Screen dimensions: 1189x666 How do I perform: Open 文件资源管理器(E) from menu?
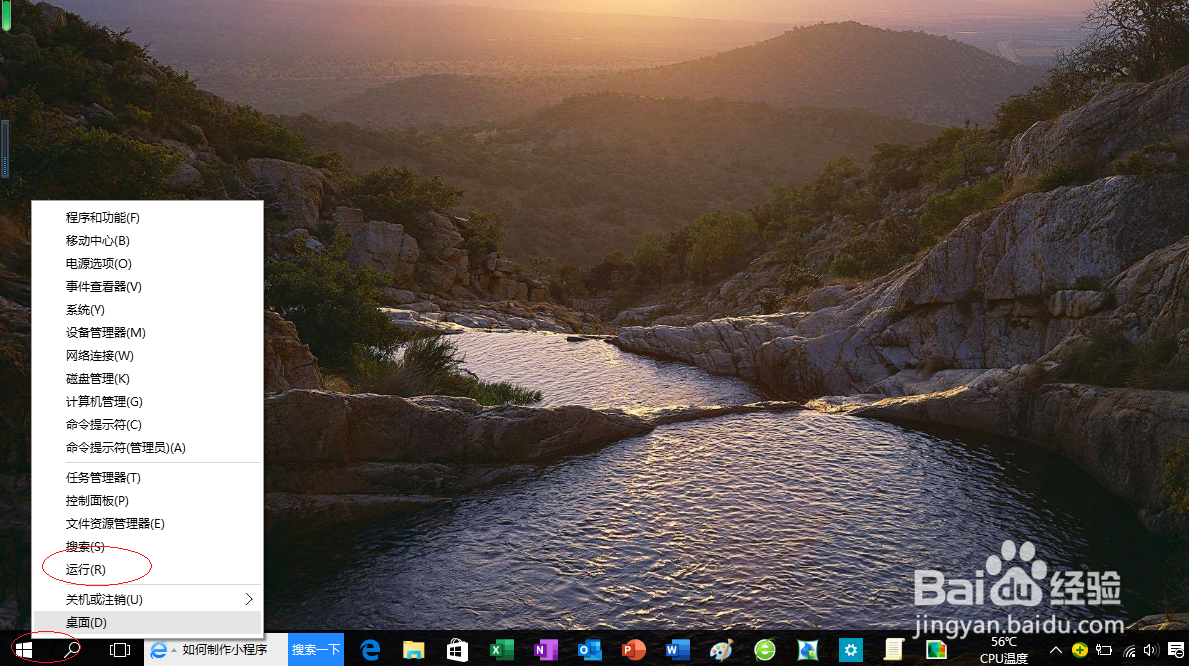(148, 523)
